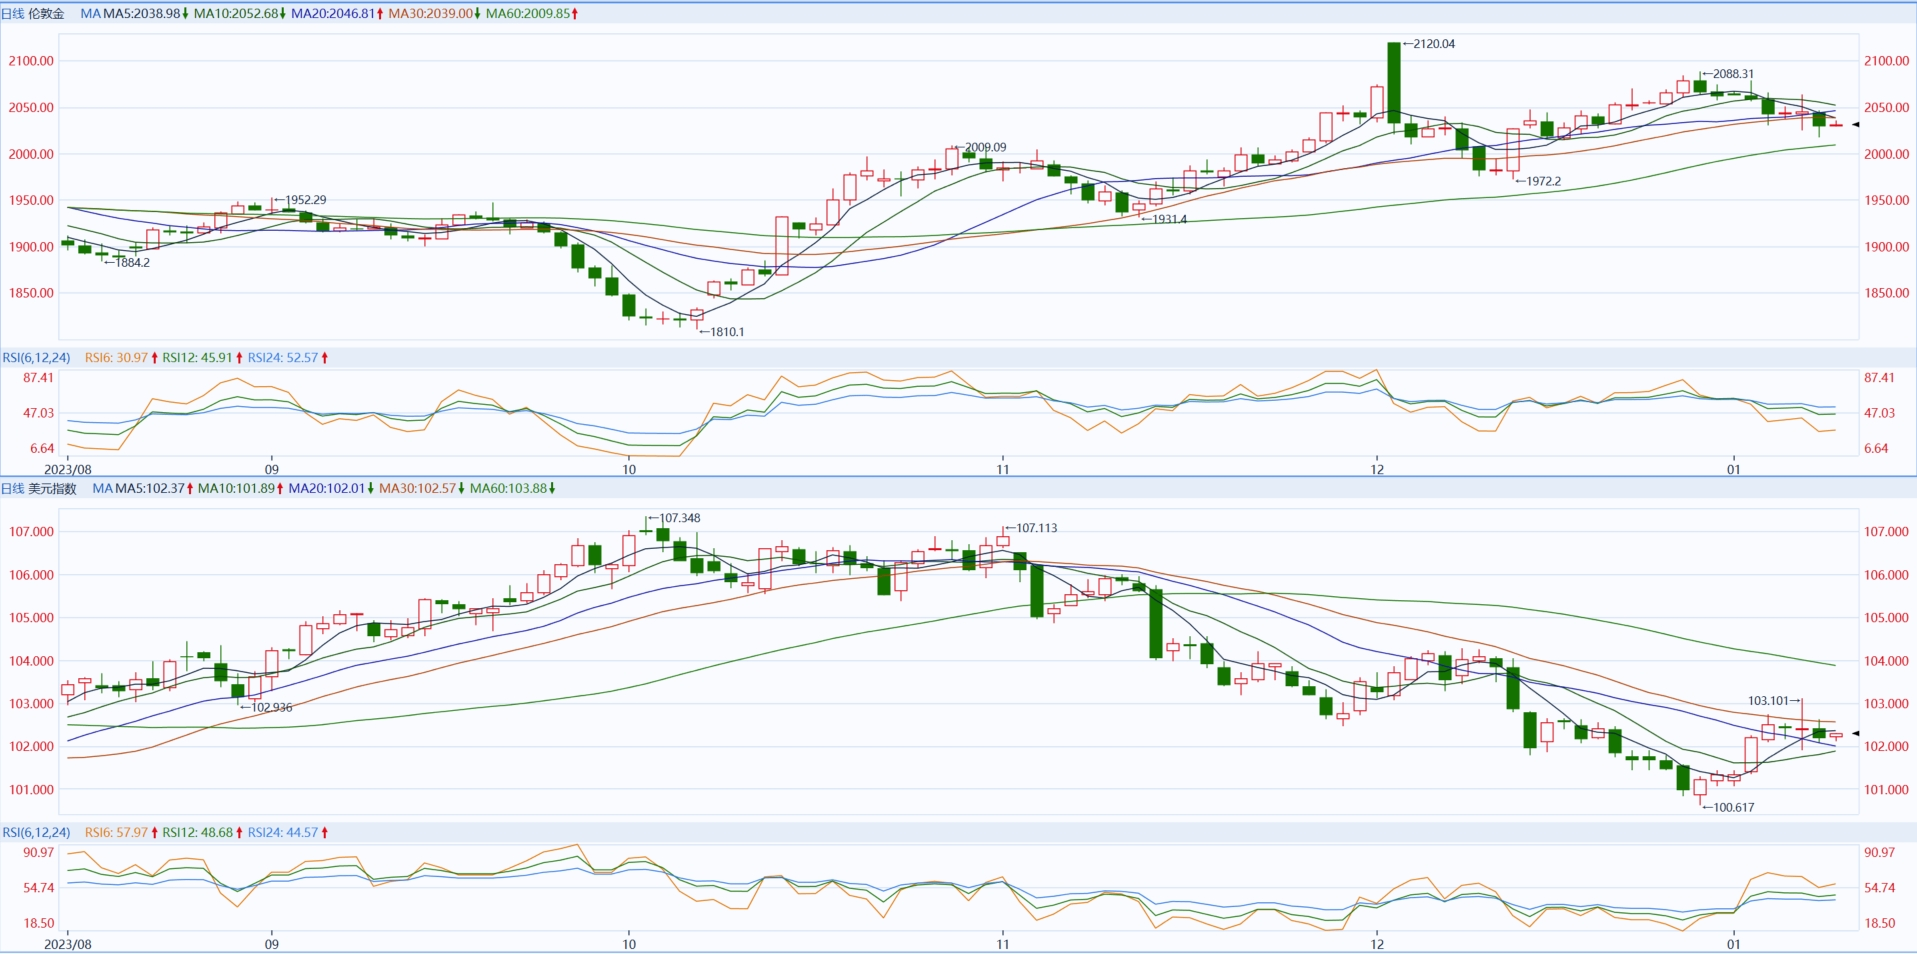Click the dollar index RSI(6,12,24) label
The image size is (1917, 954).
[x=36, y=833]
